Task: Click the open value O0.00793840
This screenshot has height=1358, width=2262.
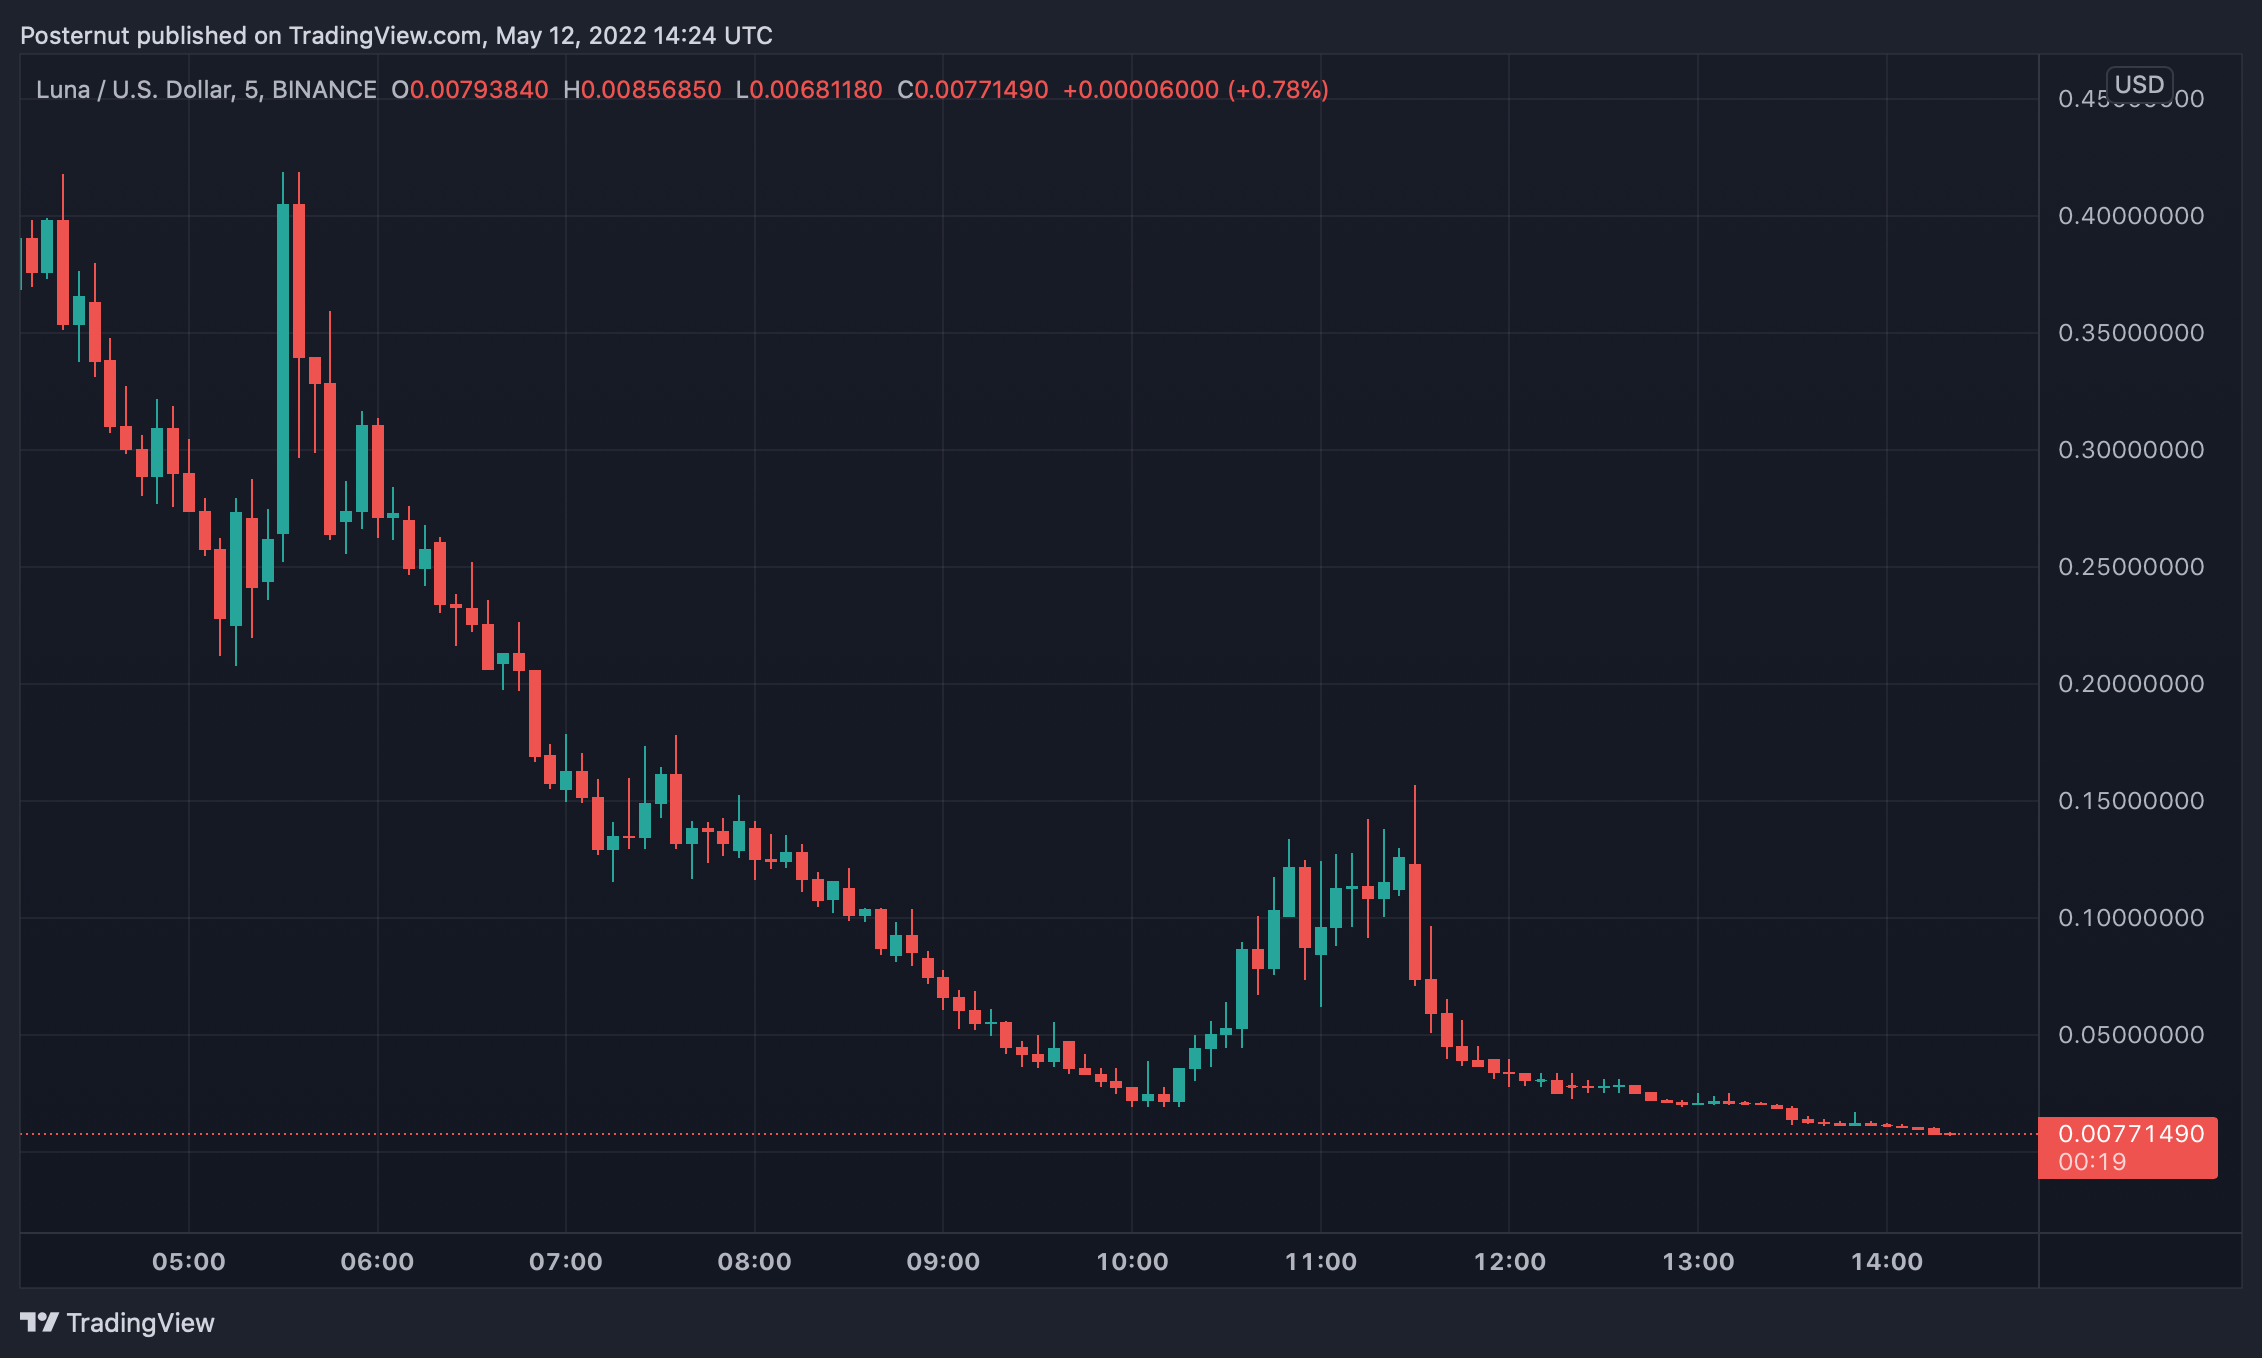Action: click(470, 89)
